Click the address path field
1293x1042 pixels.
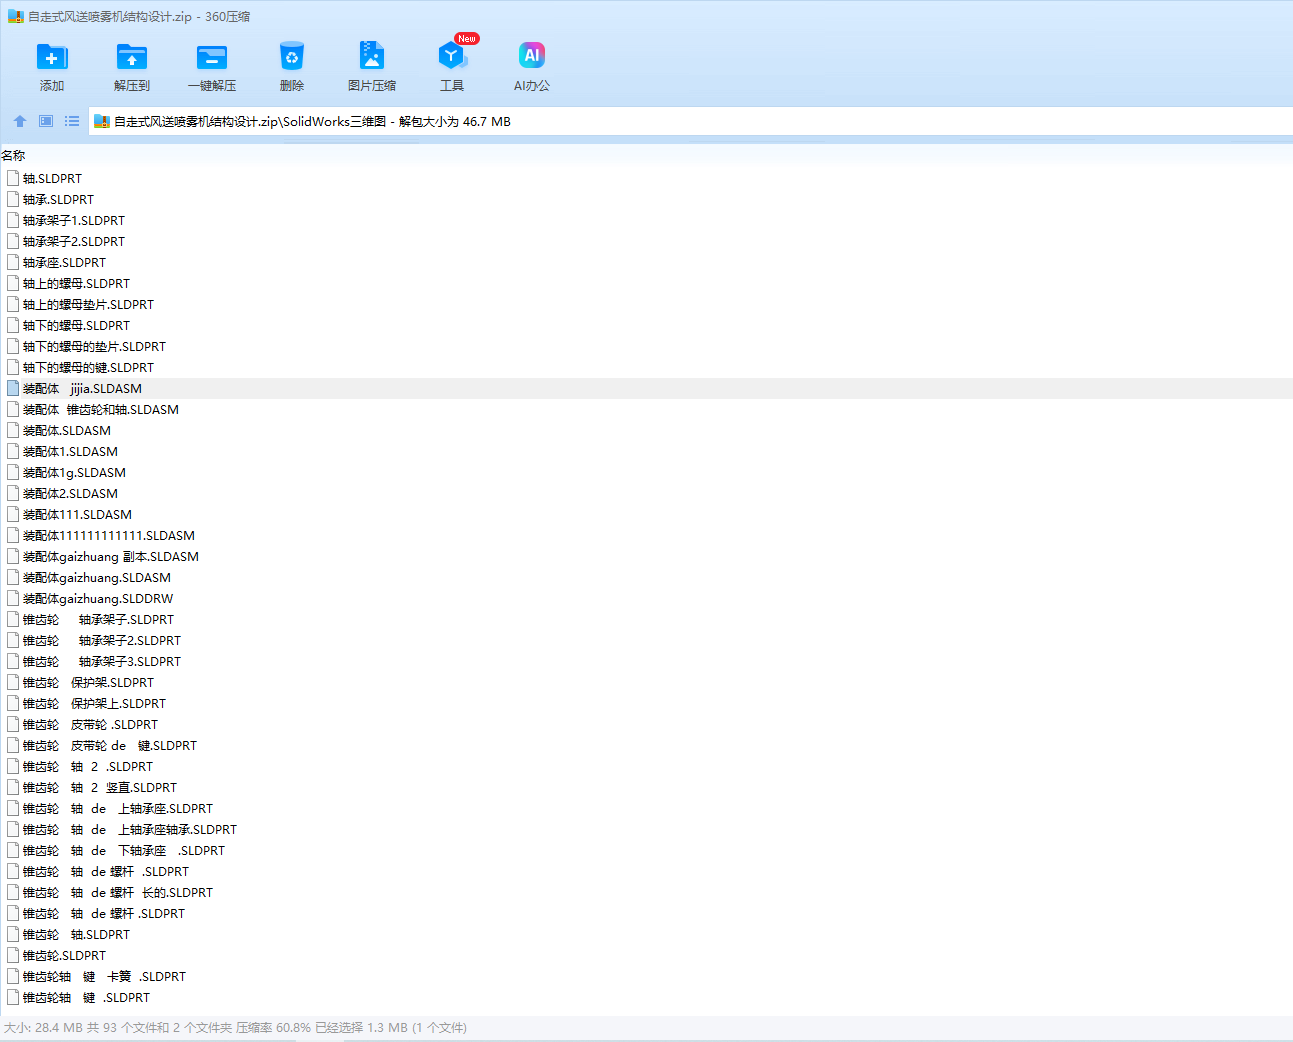690,122
